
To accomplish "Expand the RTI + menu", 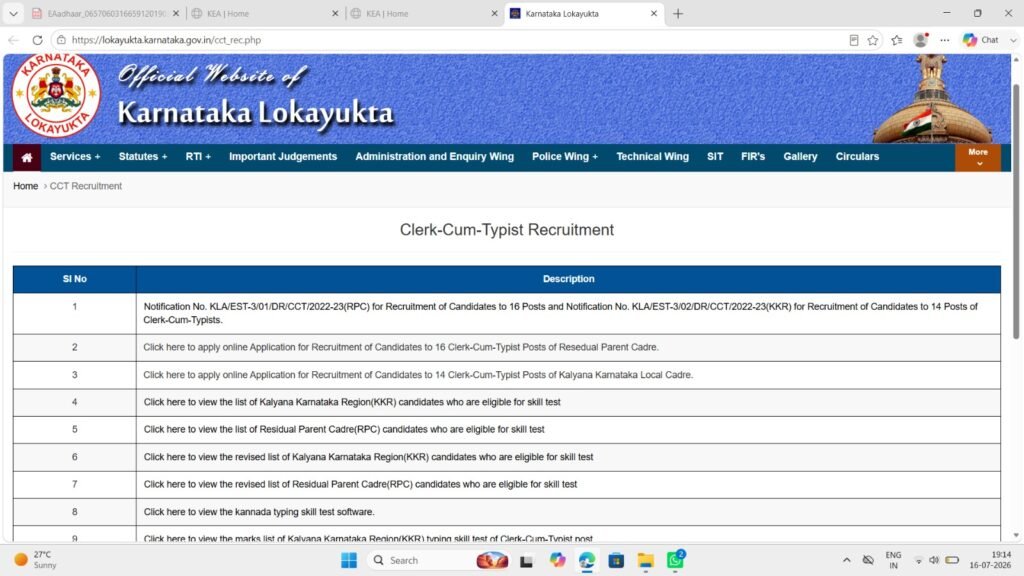I will tap(198, 157).
